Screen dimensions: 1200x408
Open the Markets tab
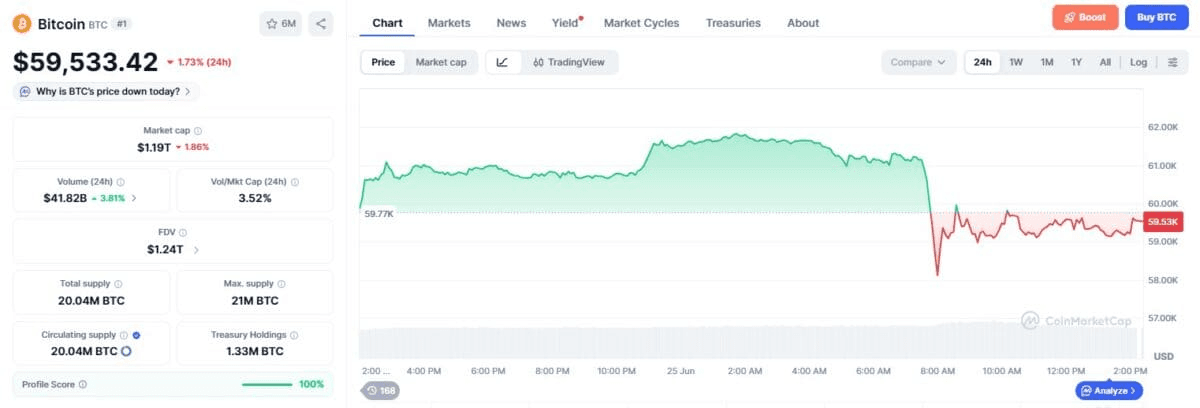(x=449, y=23)
